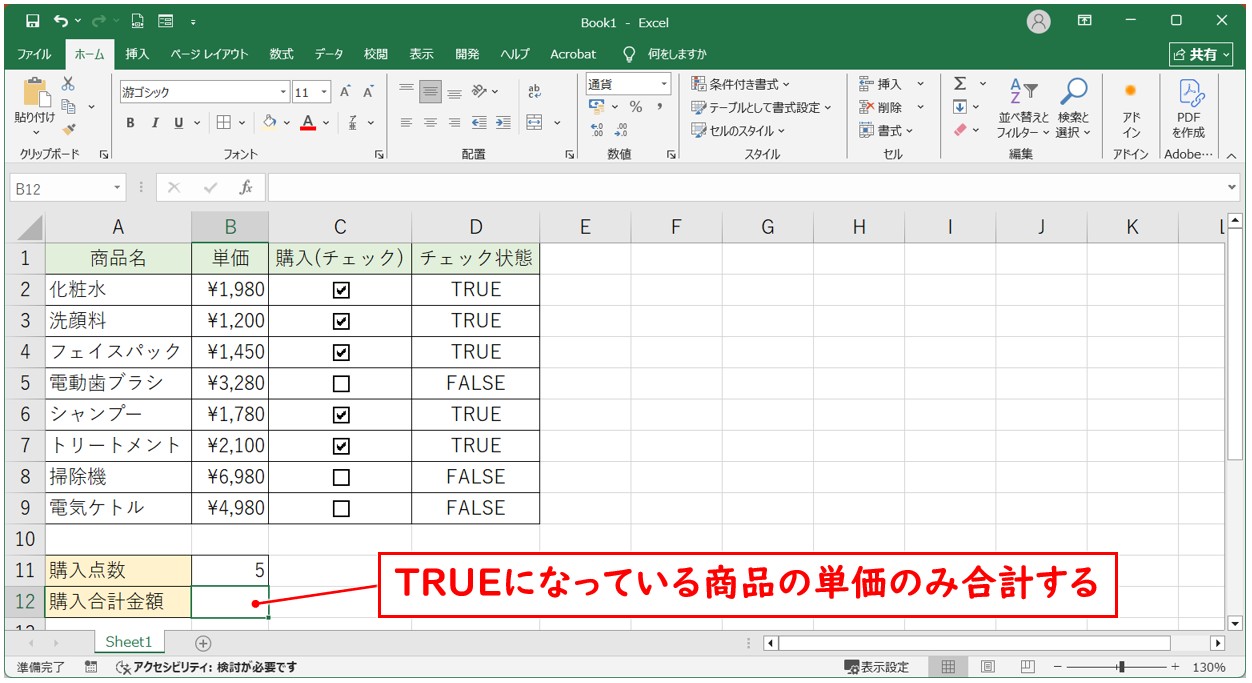Toggle Italic formatting

[x=155, y=123]
